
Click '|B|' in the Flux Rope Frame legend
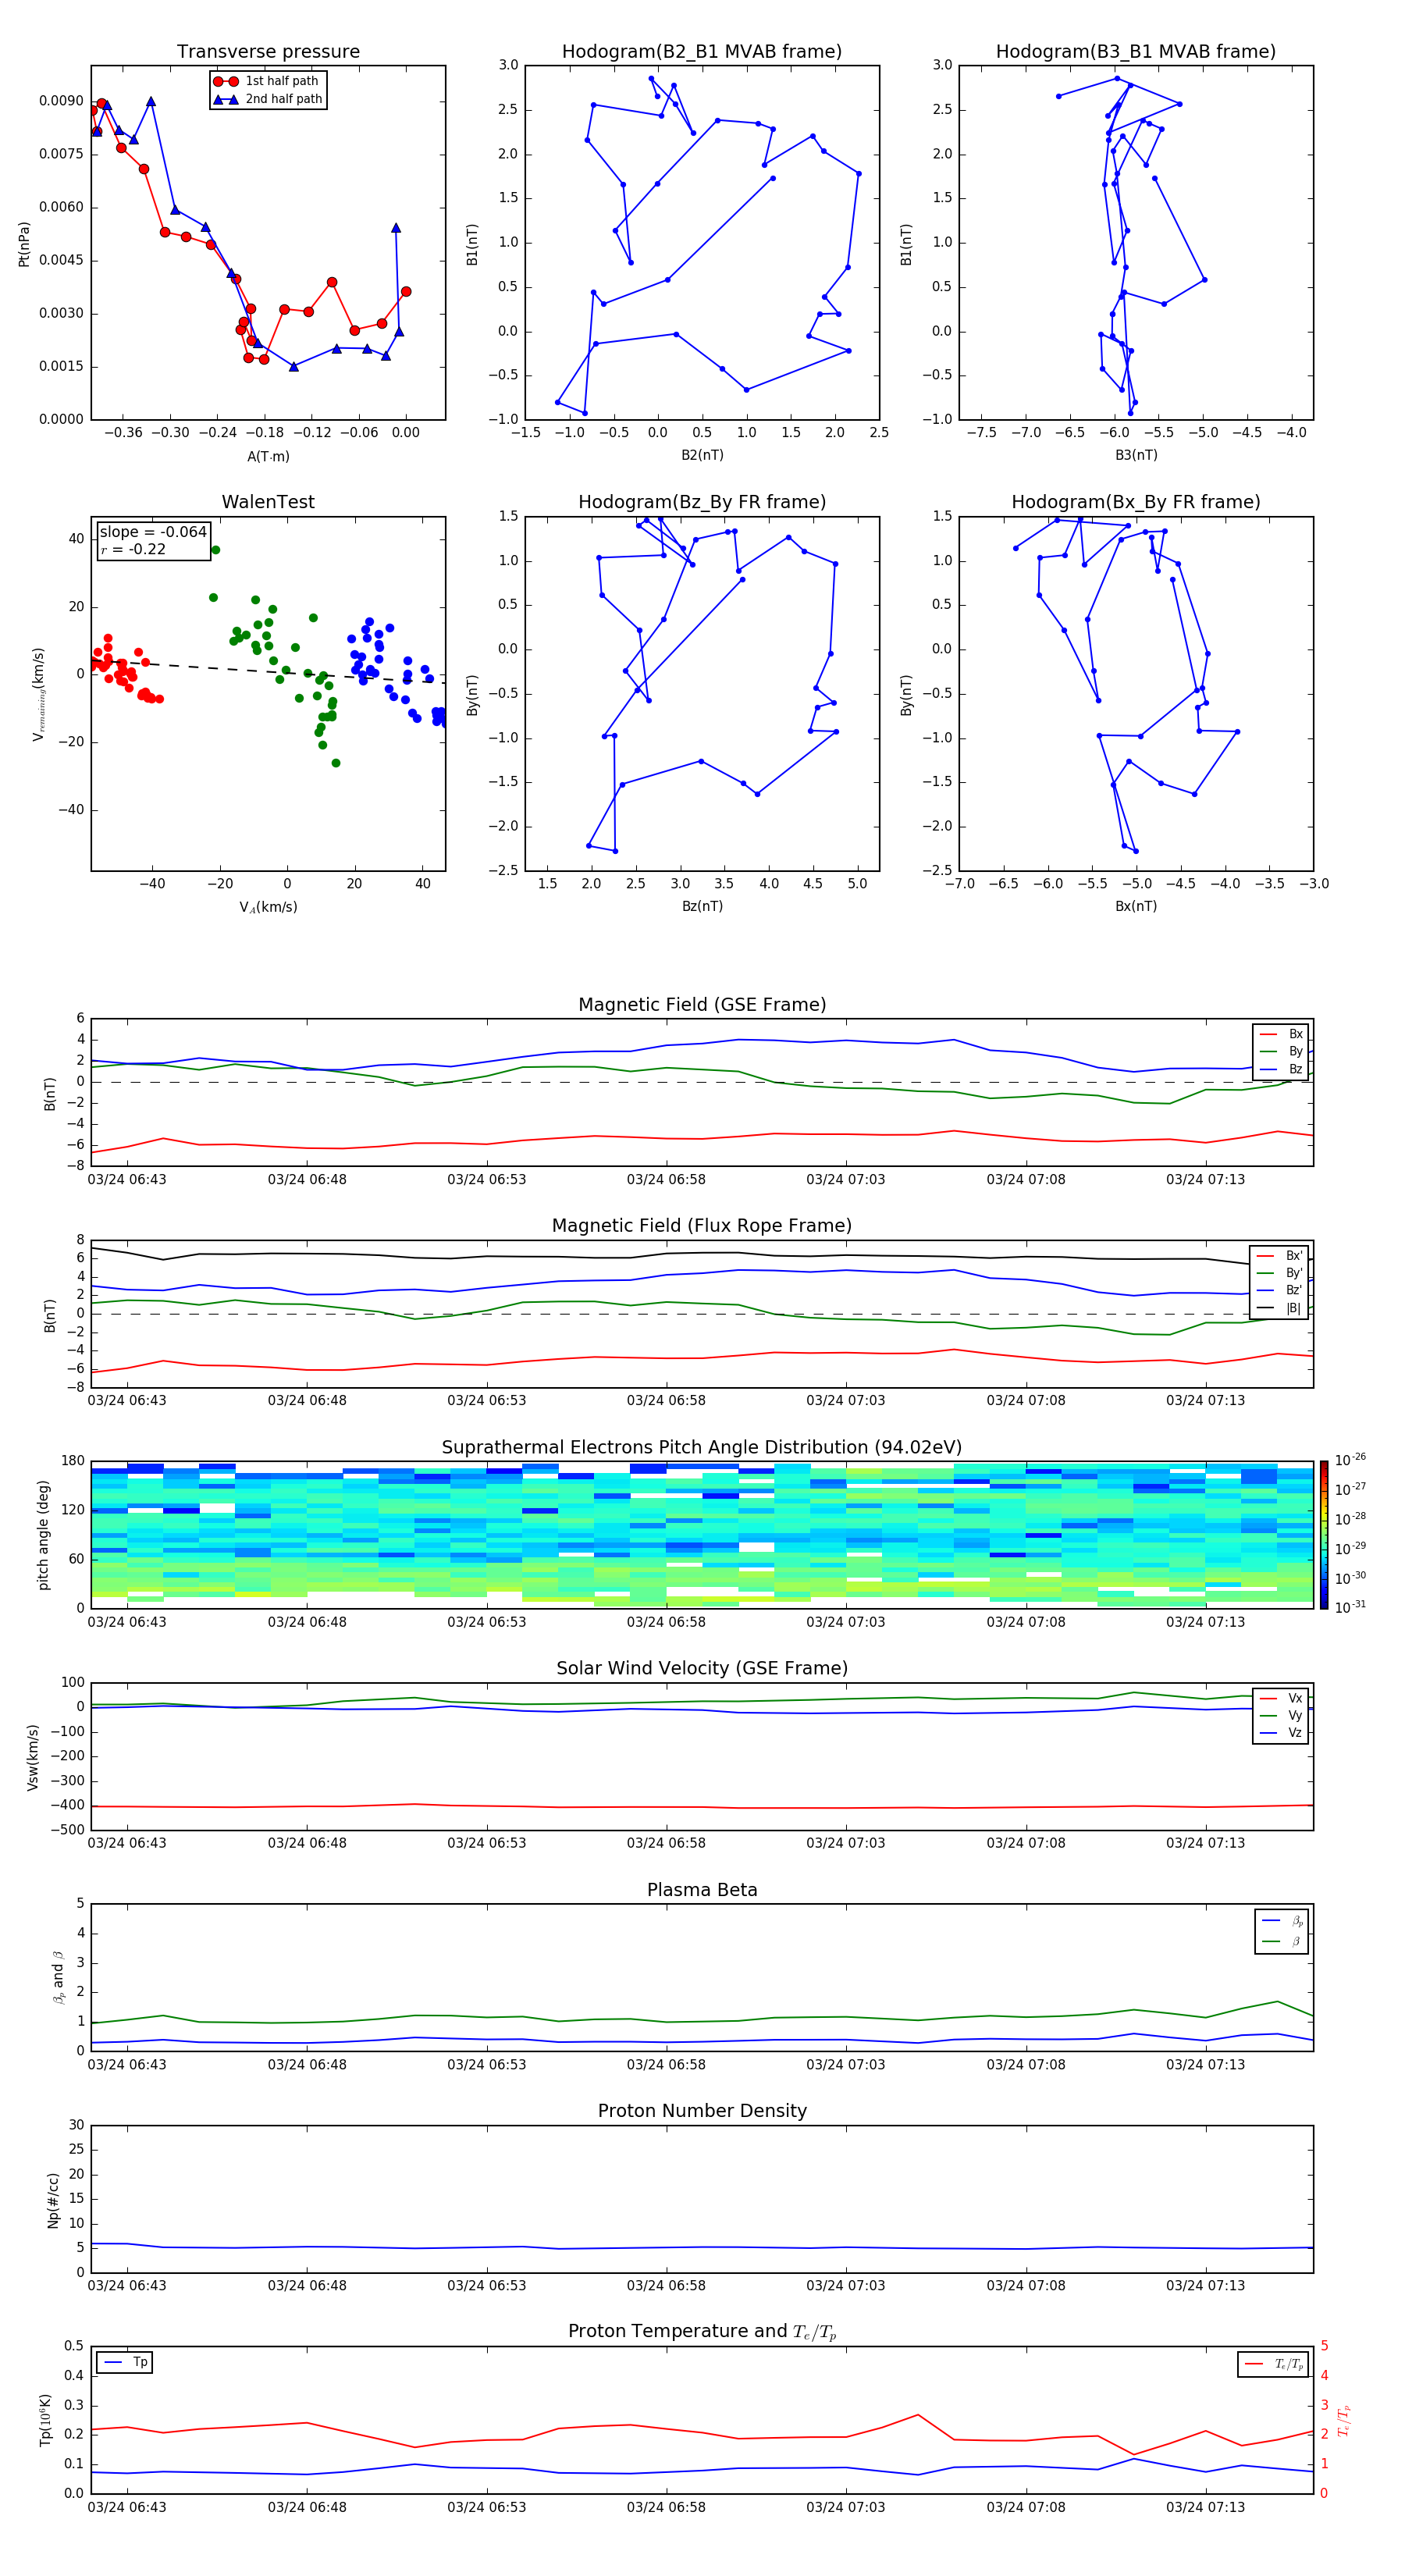coord(1280,1308)
